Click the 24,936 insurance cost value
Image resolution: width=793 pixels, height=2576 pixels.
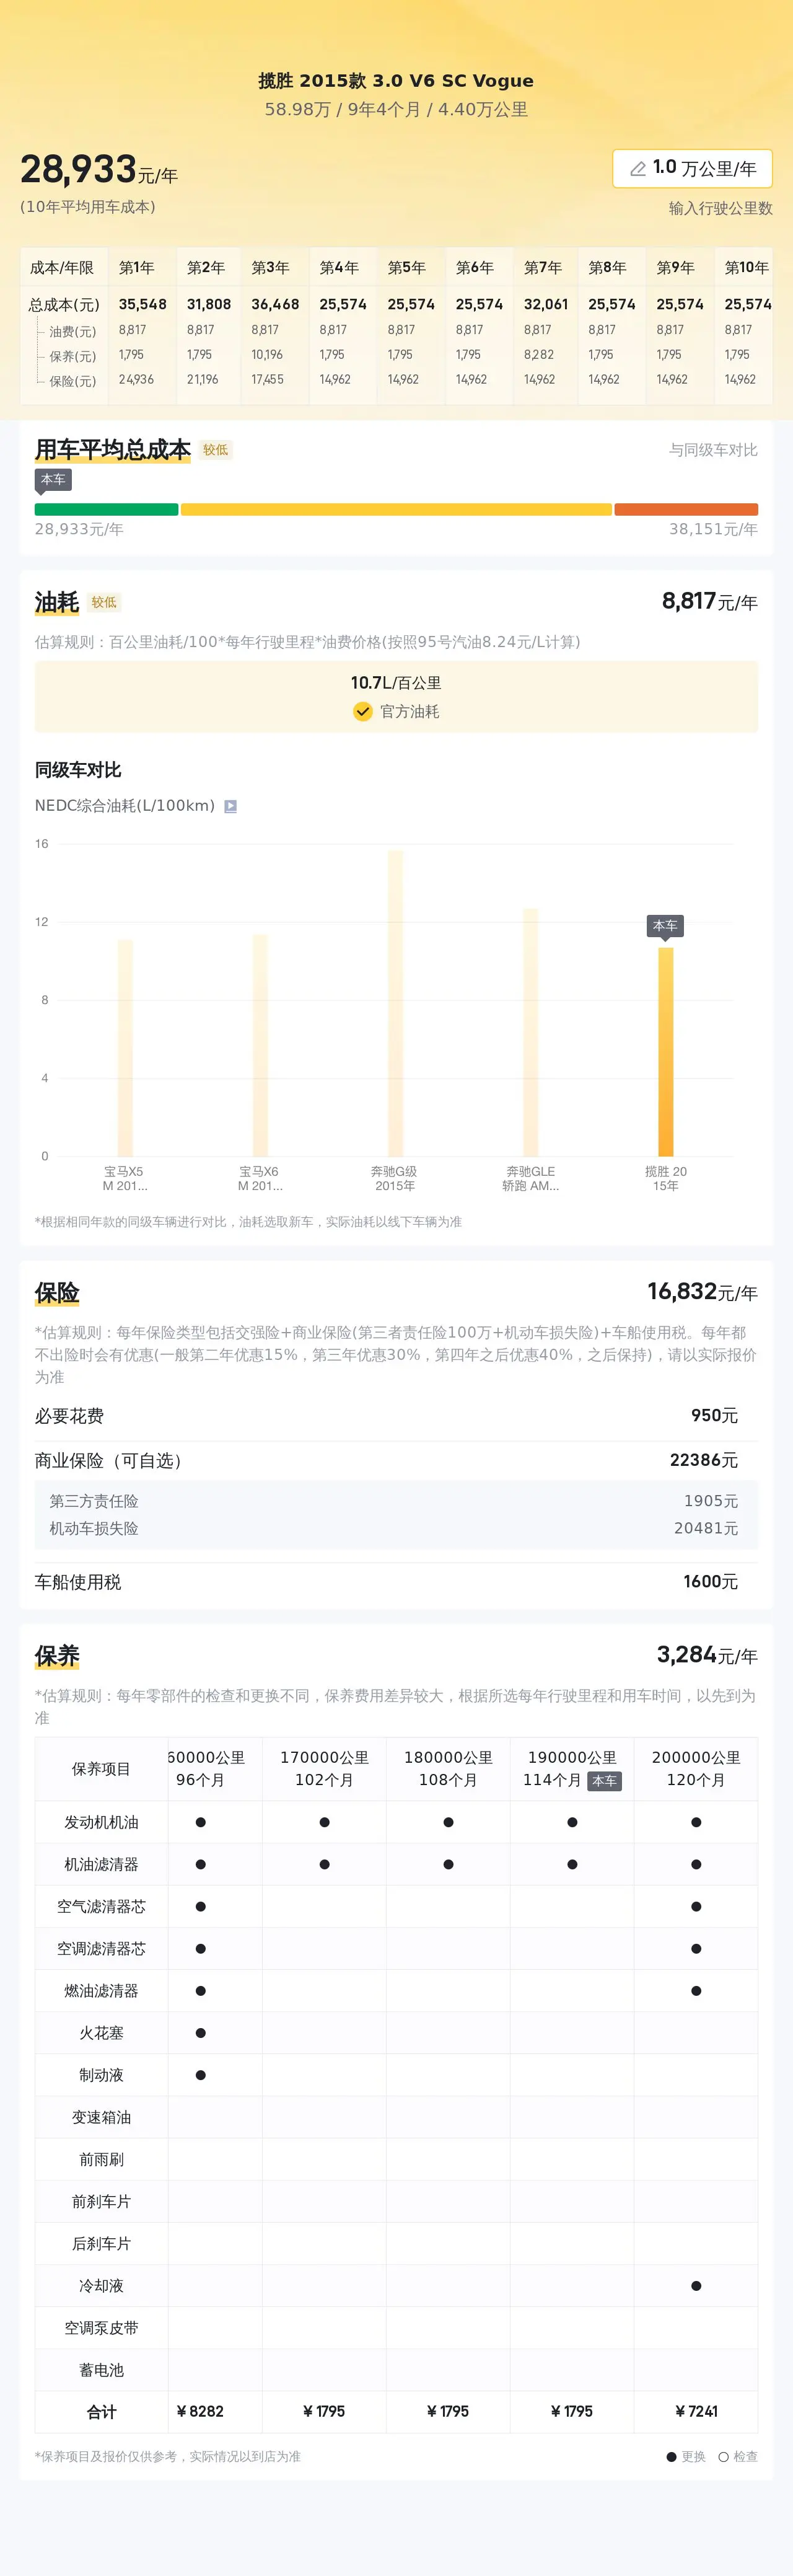pyautogui.click(x=136, y=380)
